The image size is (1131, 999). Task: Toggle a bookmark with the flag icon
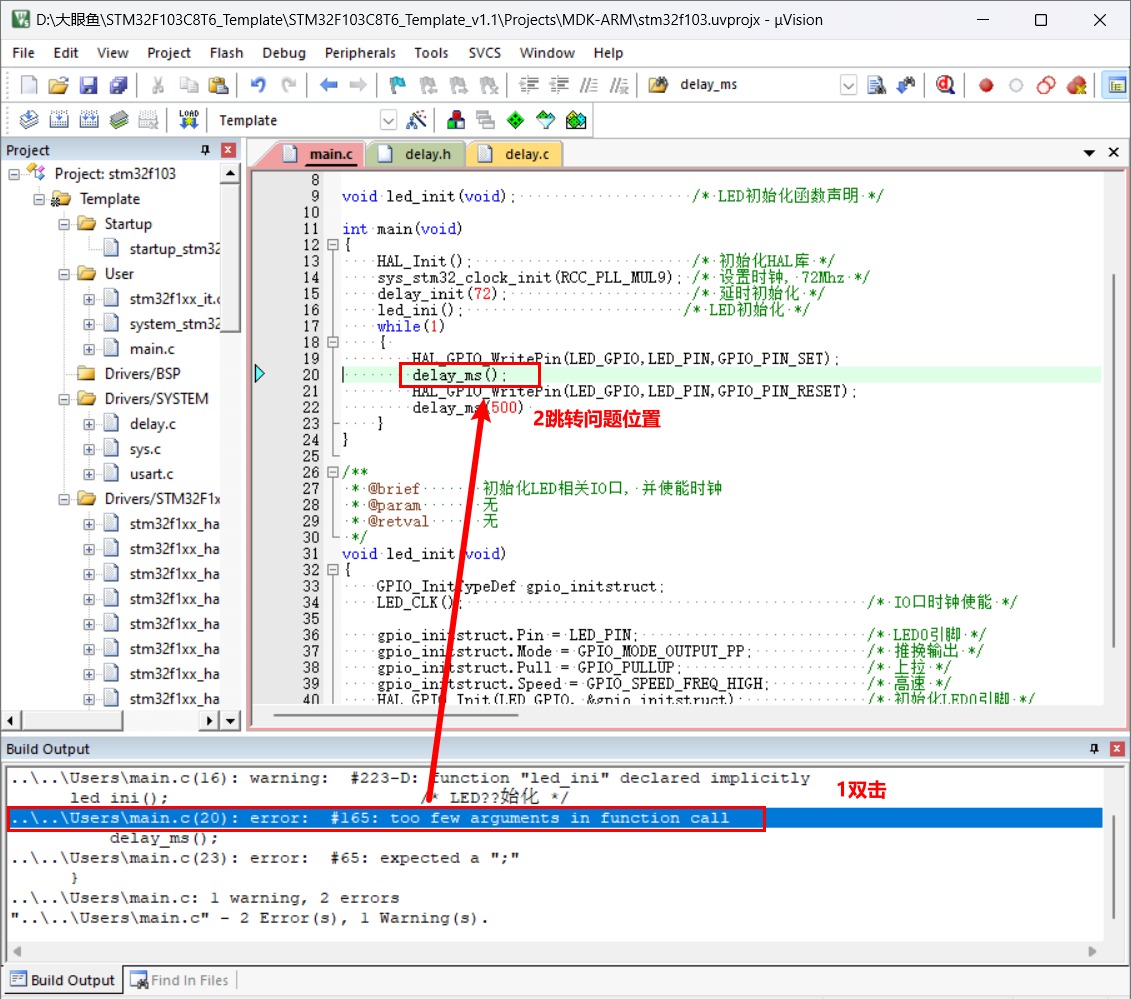click(x=397, y=85)
